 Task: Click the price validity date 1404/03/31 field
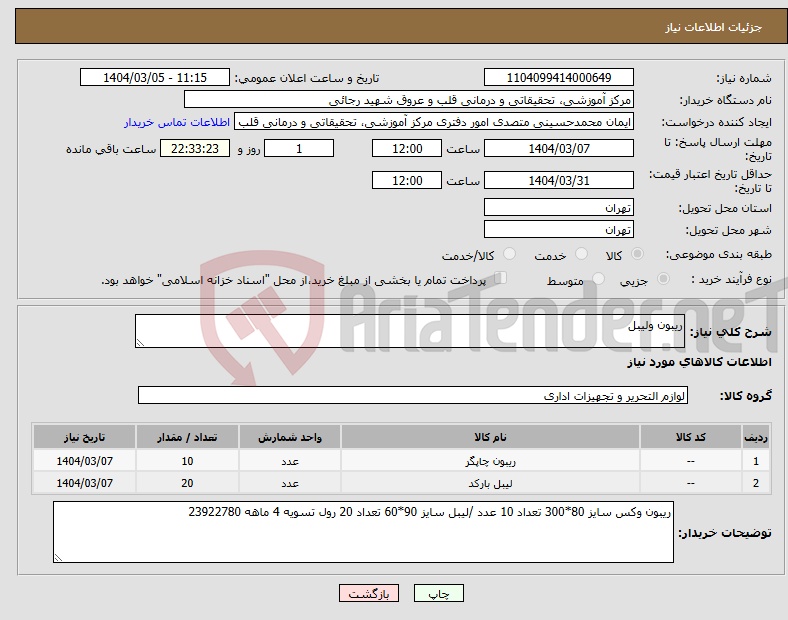coord(558,180)
